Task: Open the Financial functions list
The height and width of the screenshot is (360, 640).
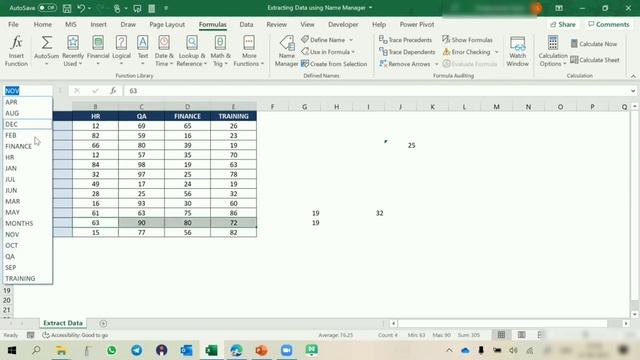Action: tap(98, 51)
